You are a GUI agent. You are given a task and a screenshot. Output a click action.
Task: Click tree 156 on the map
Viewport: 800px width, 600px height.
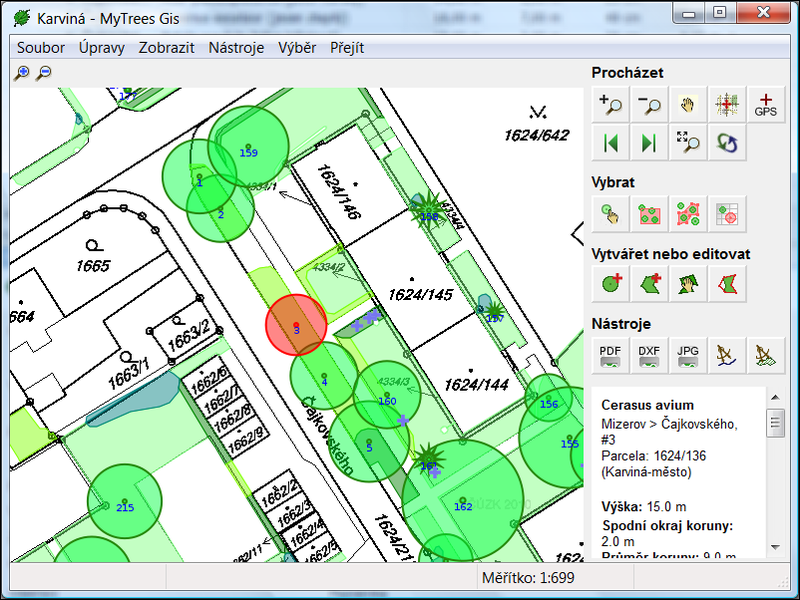pos(548,397)
